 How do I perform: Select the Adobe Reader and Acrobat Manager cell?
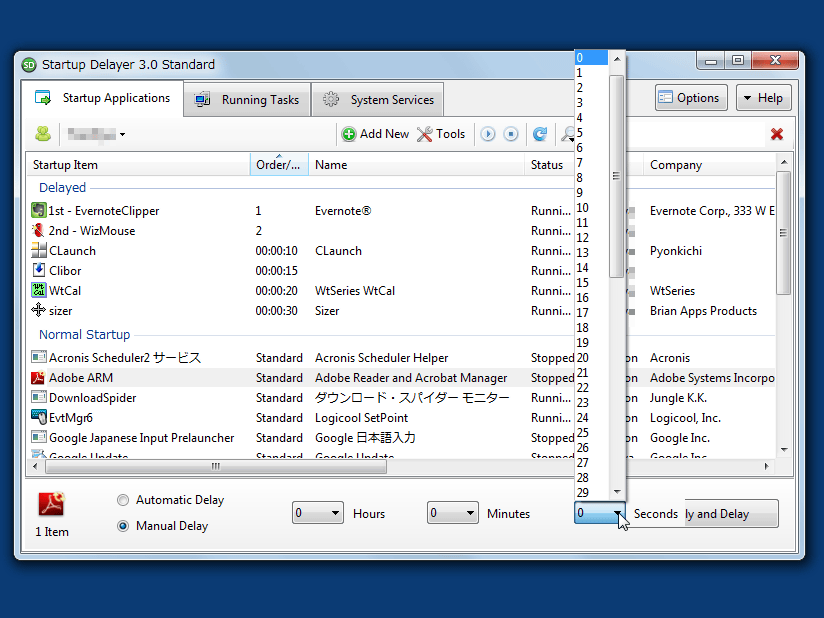411,378
